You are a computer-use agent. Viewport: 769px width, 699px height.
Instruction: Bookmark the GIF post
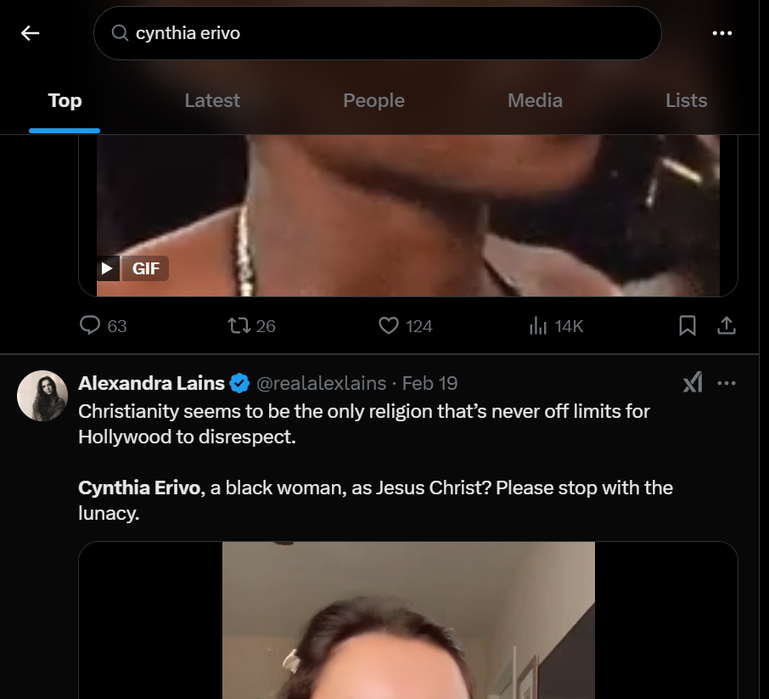[687, 325]
